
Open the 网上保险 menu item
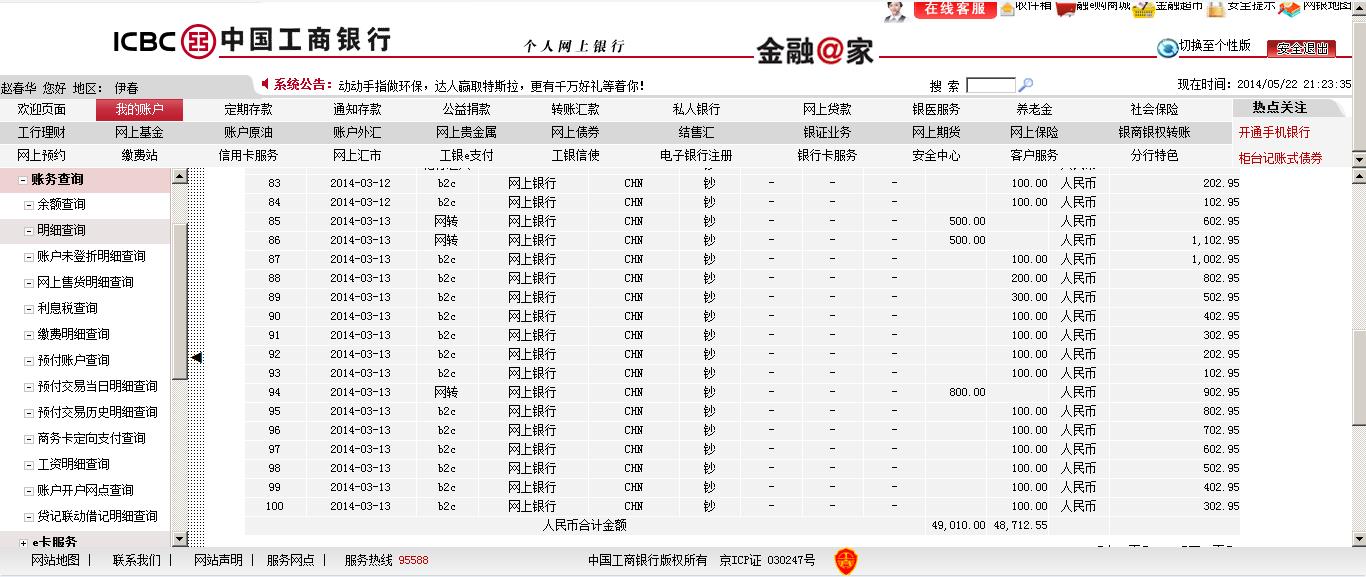coord(1034,132)
